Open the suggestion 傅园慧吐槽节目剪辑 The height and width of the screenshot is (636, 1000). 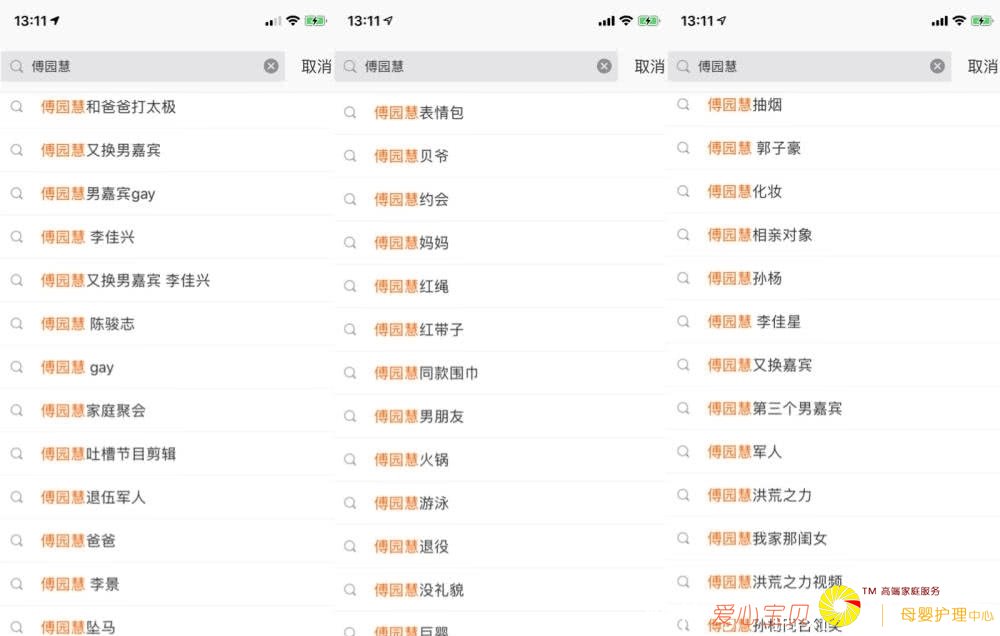[108, 454]
